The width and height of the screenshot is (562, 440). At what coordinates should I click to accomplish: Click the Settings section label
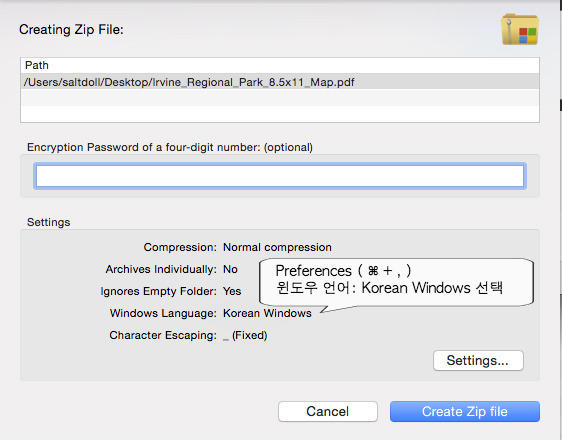point(48,222)
